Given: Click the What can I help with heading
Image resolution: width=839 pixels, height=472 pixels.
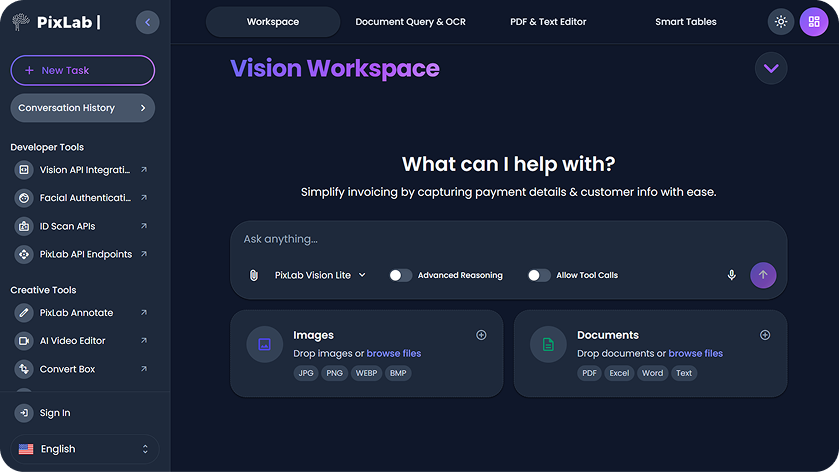Looking at the screenshot, I should coord(508,164).
